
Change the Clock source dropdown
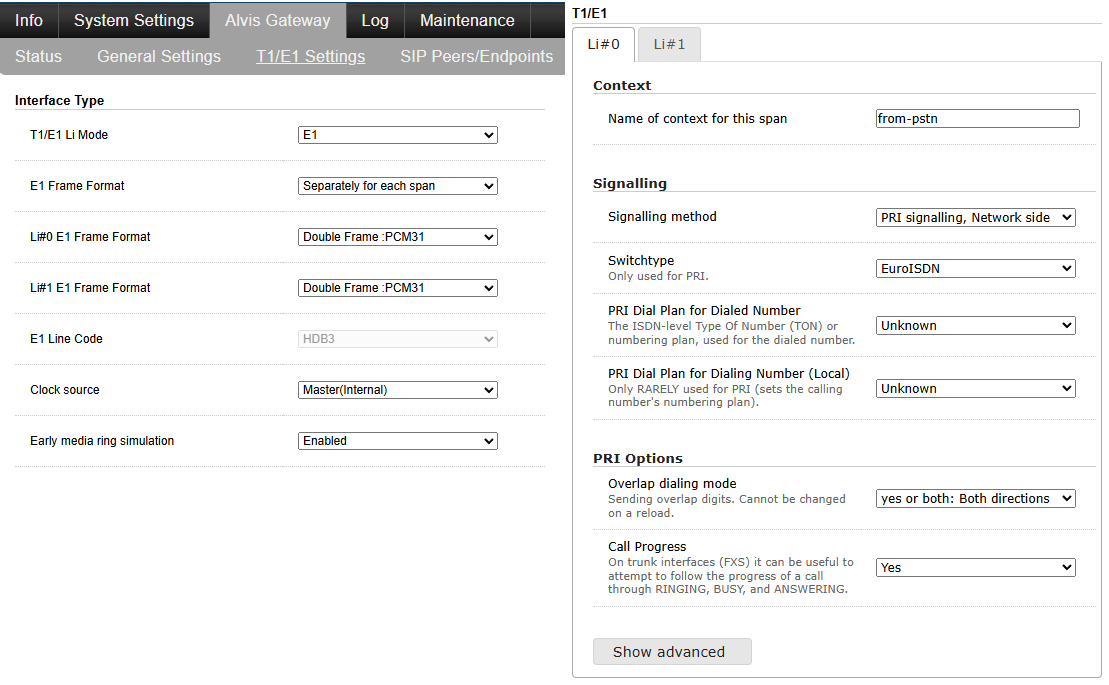click(x=398, y=390)
